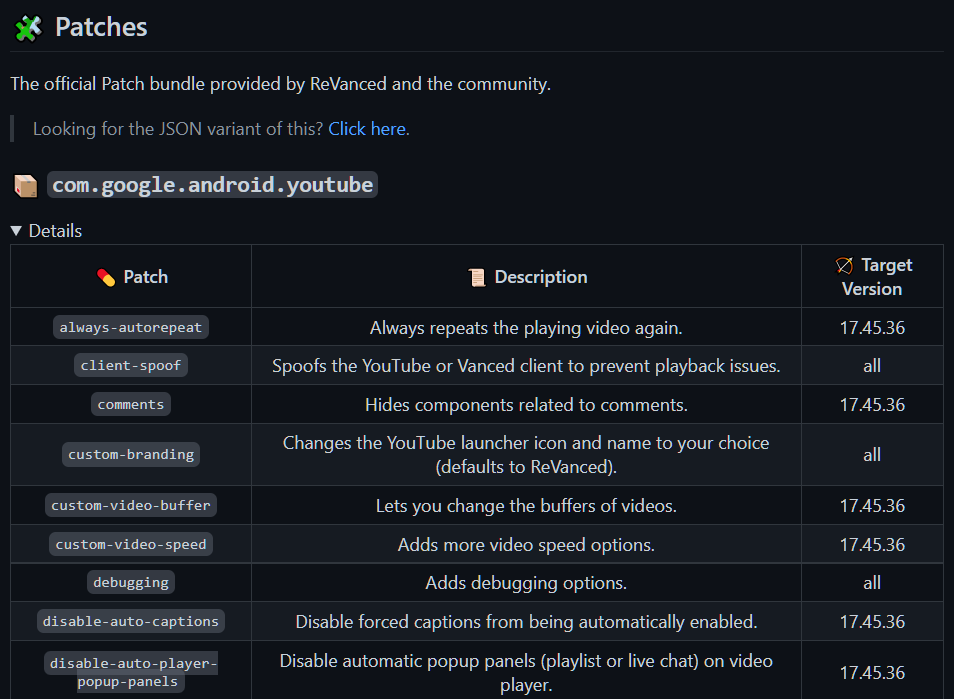
Task: Select the custom-video-speed patch tag
Action: 131,544
